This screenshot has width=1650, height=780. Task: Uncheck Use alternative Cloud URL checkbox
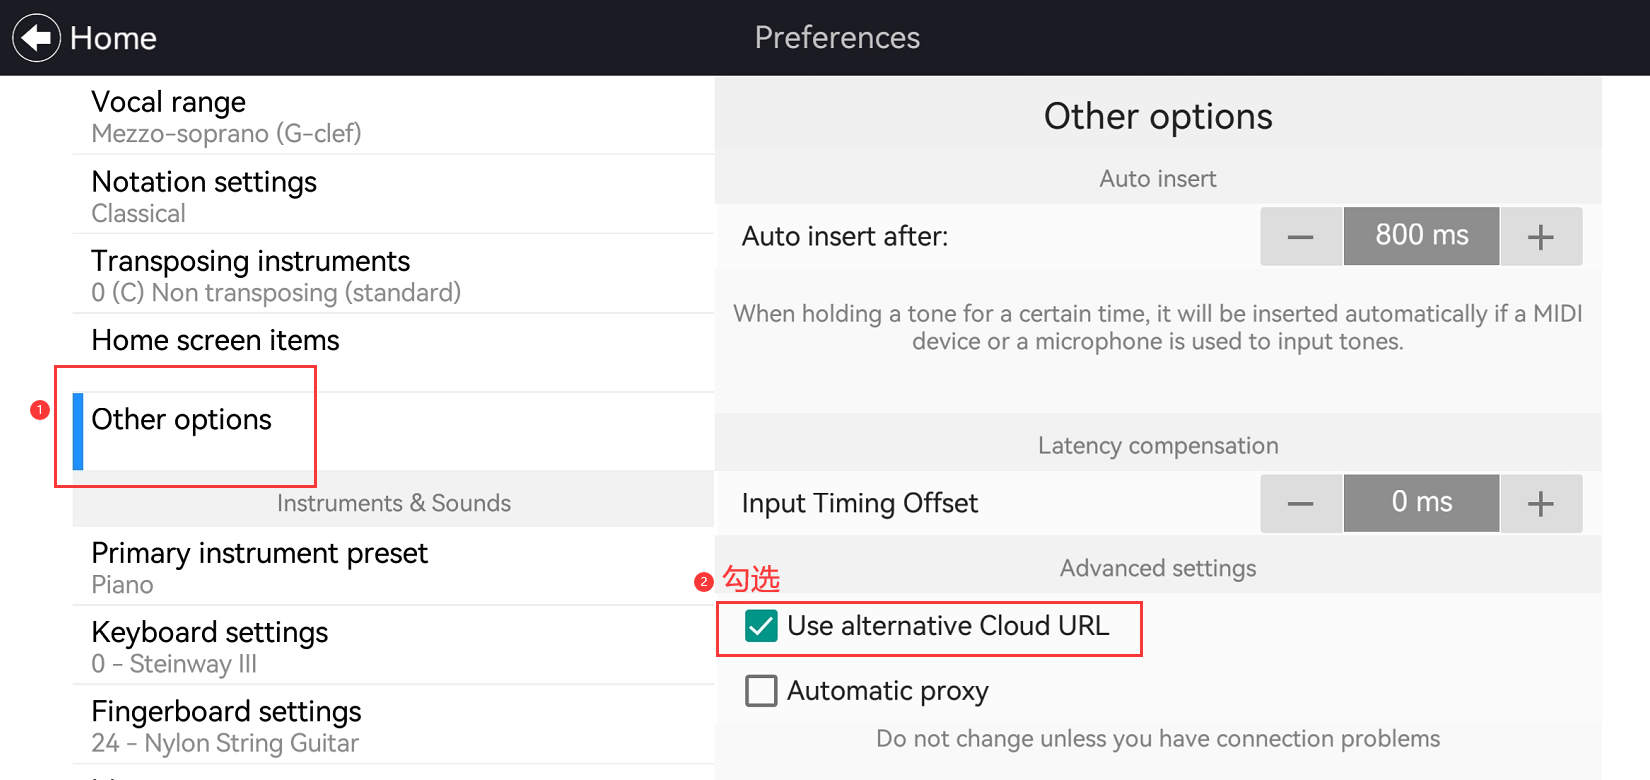[x=761, y=627]
